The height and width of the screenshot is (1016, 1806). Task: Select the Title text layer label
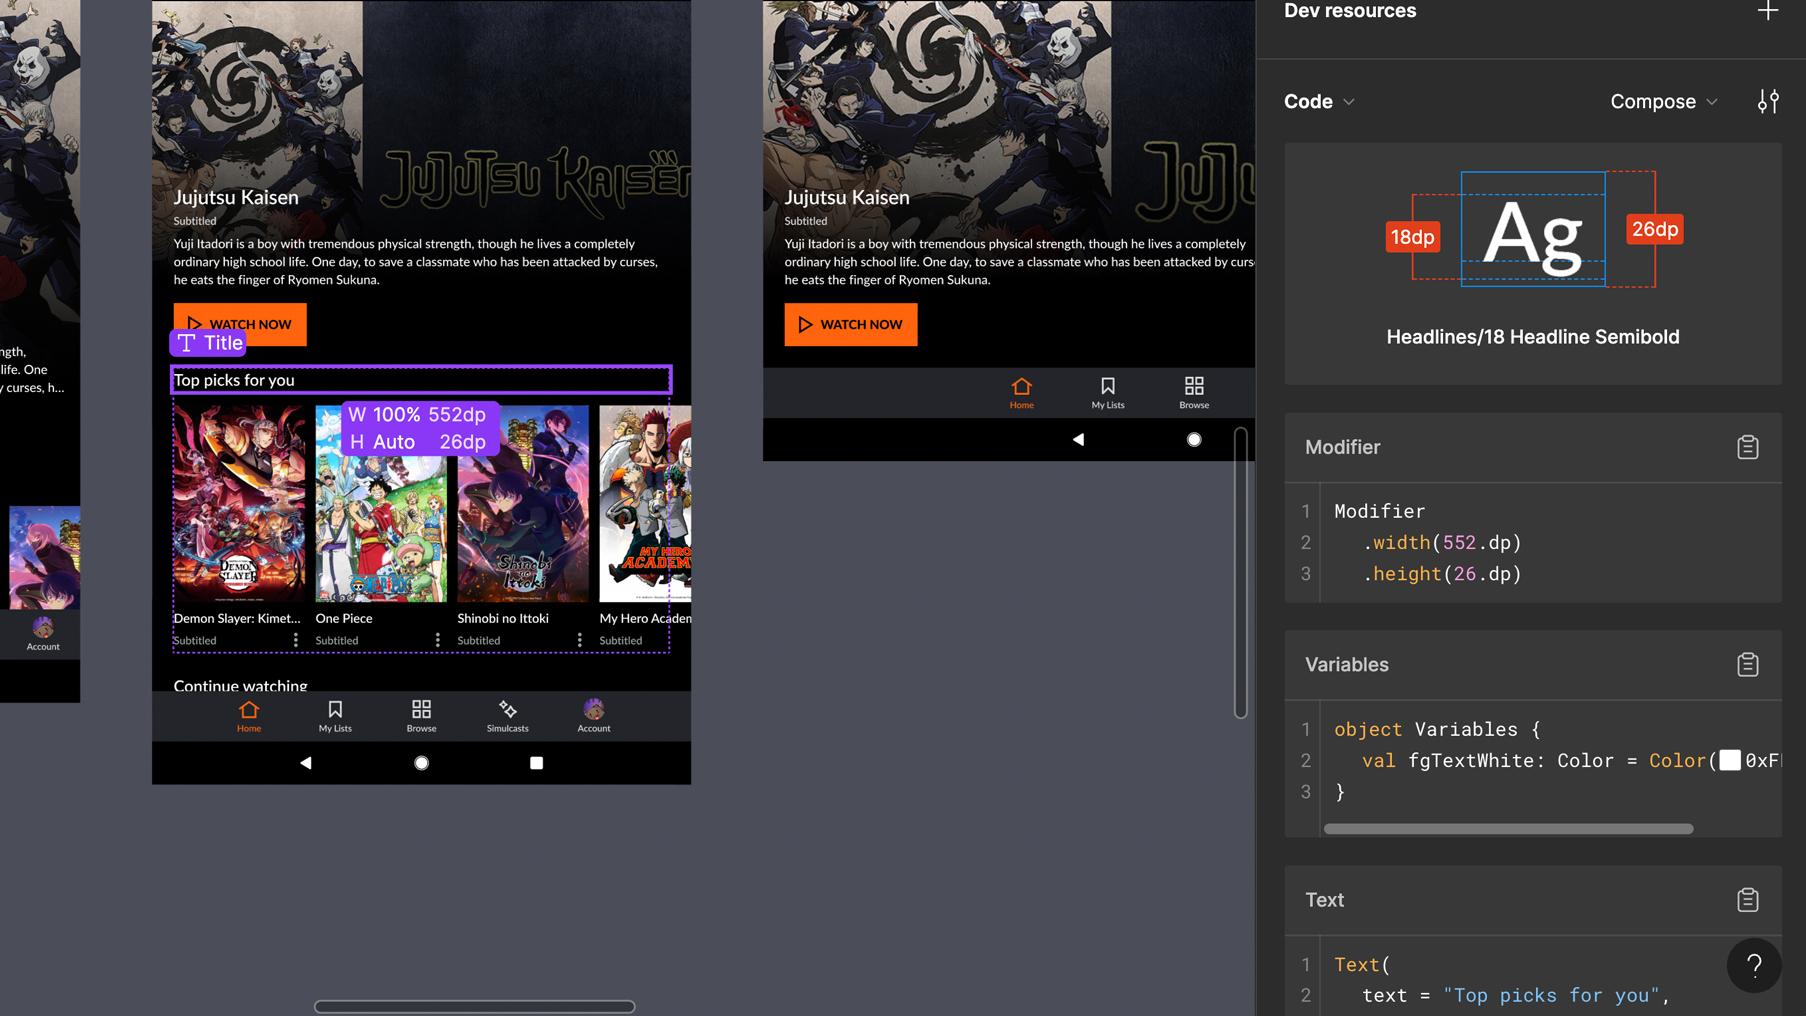209,343
